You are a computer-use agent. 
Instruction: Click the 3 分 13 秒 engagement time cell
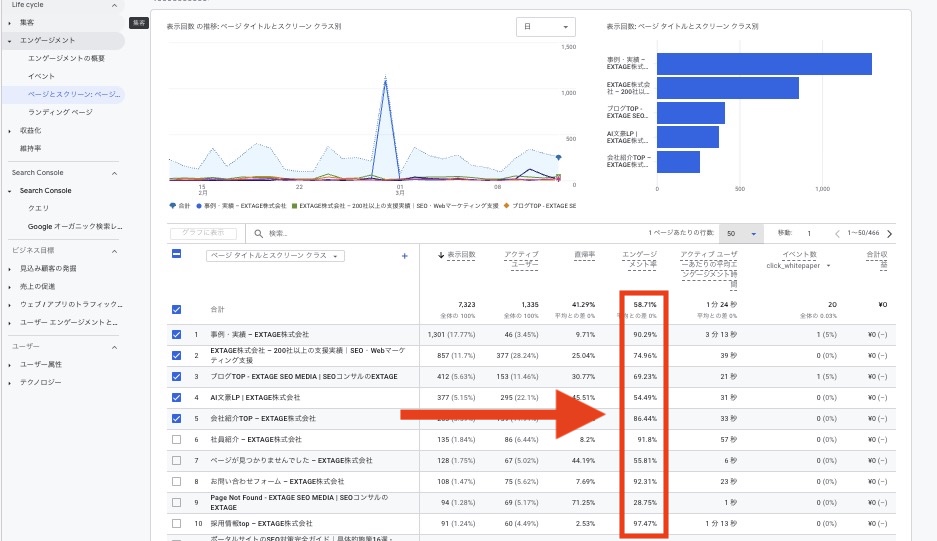(721, 335)
